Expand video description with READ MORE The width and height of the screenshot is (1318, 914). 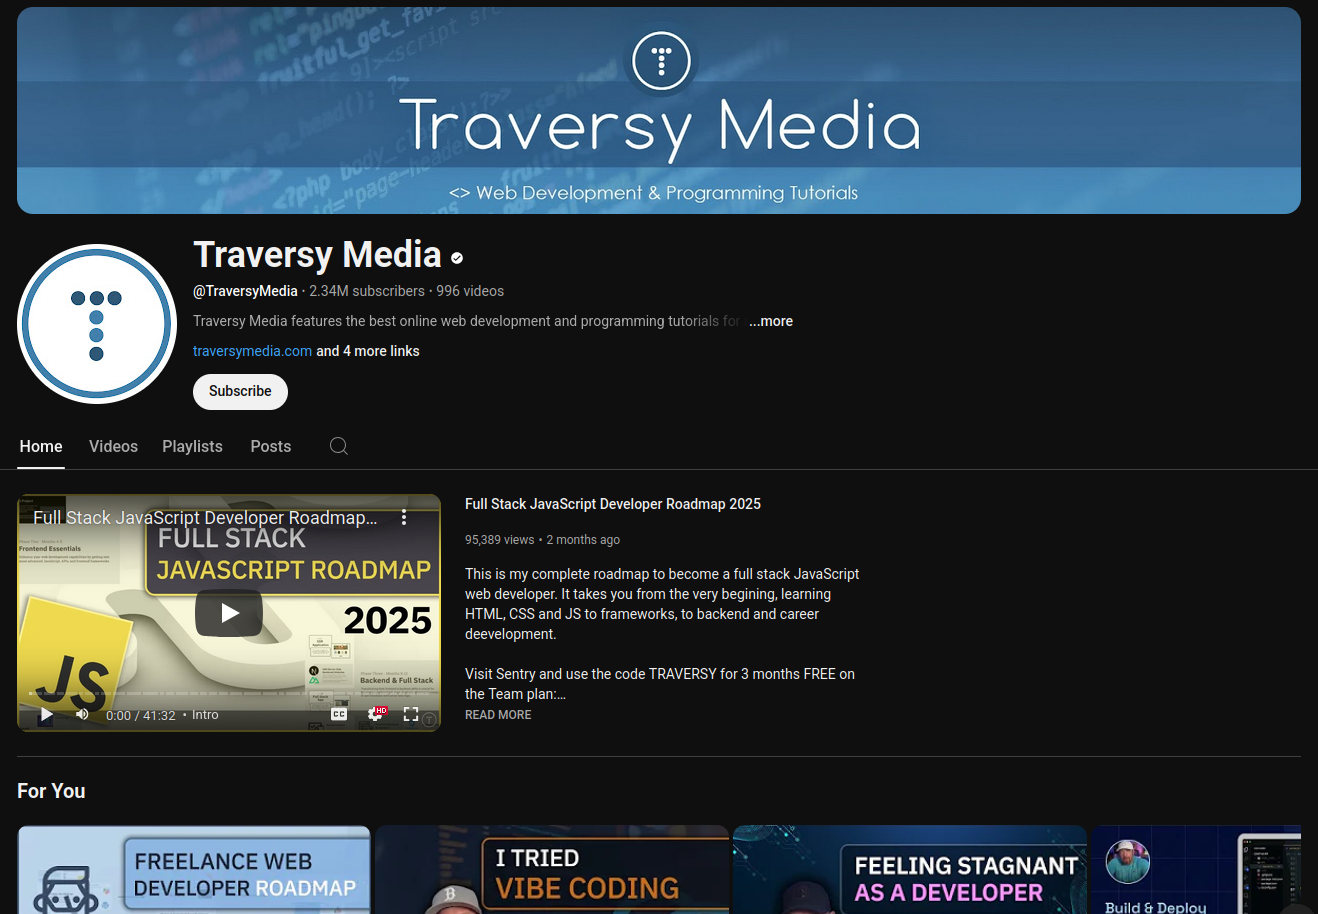(x=498, y=715)
